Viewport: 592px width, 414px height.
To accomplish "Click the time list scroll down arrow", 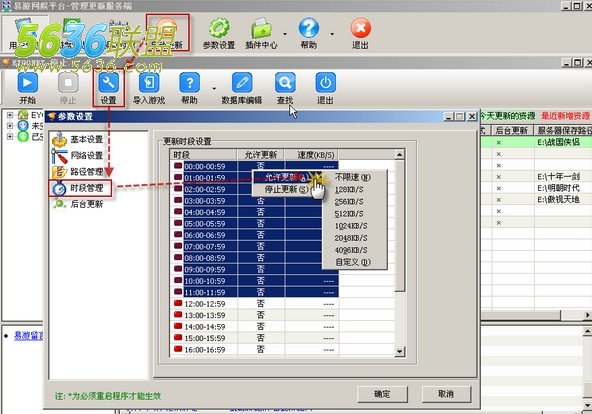I will point(399,352).
